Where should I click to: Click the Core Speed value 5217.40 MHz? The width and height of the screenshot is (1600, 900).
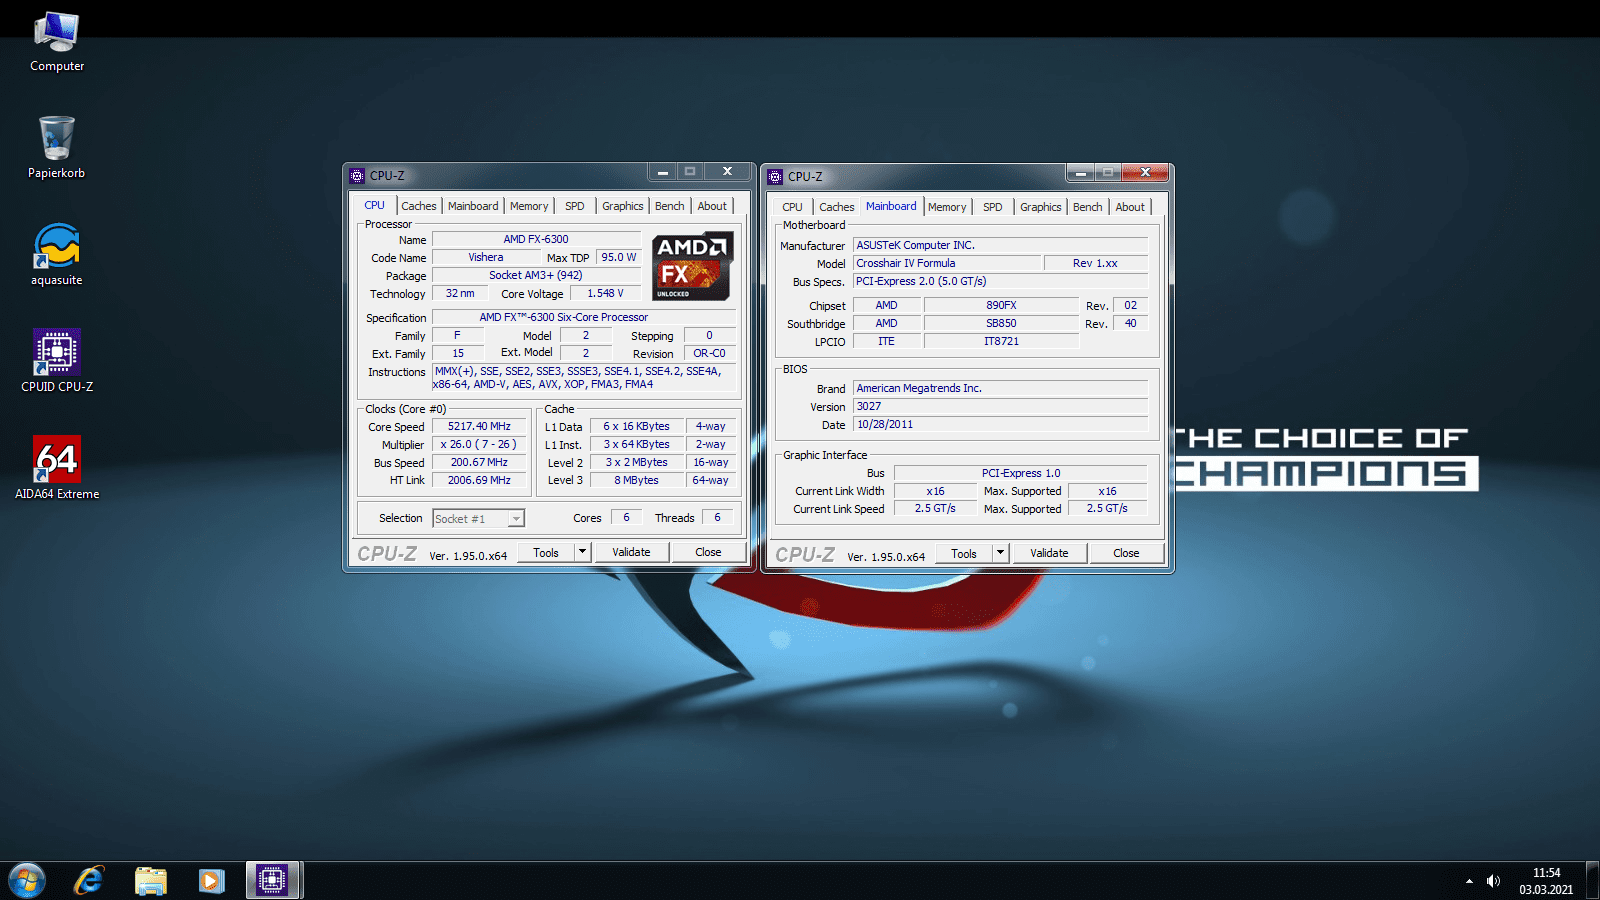(479, 426)
